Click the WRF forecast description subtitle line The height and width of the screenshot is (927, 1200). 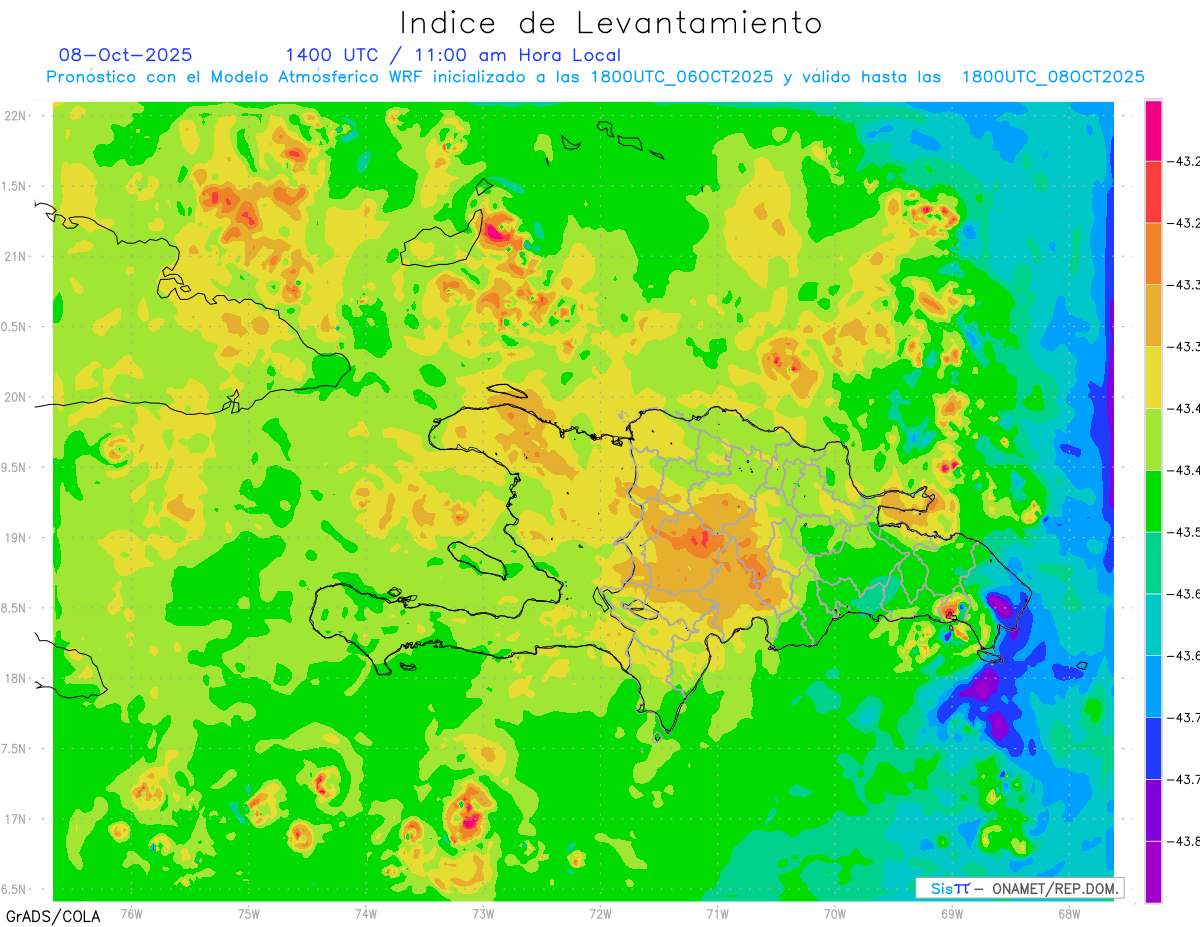595,77
